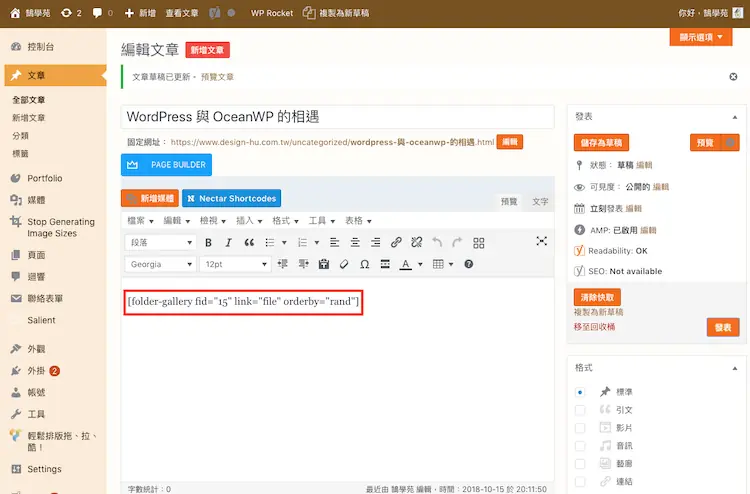The width and height of the screenshot is (750, 494).
Task: Click Nectar Shortcodes button
Action: click(232, 198)
